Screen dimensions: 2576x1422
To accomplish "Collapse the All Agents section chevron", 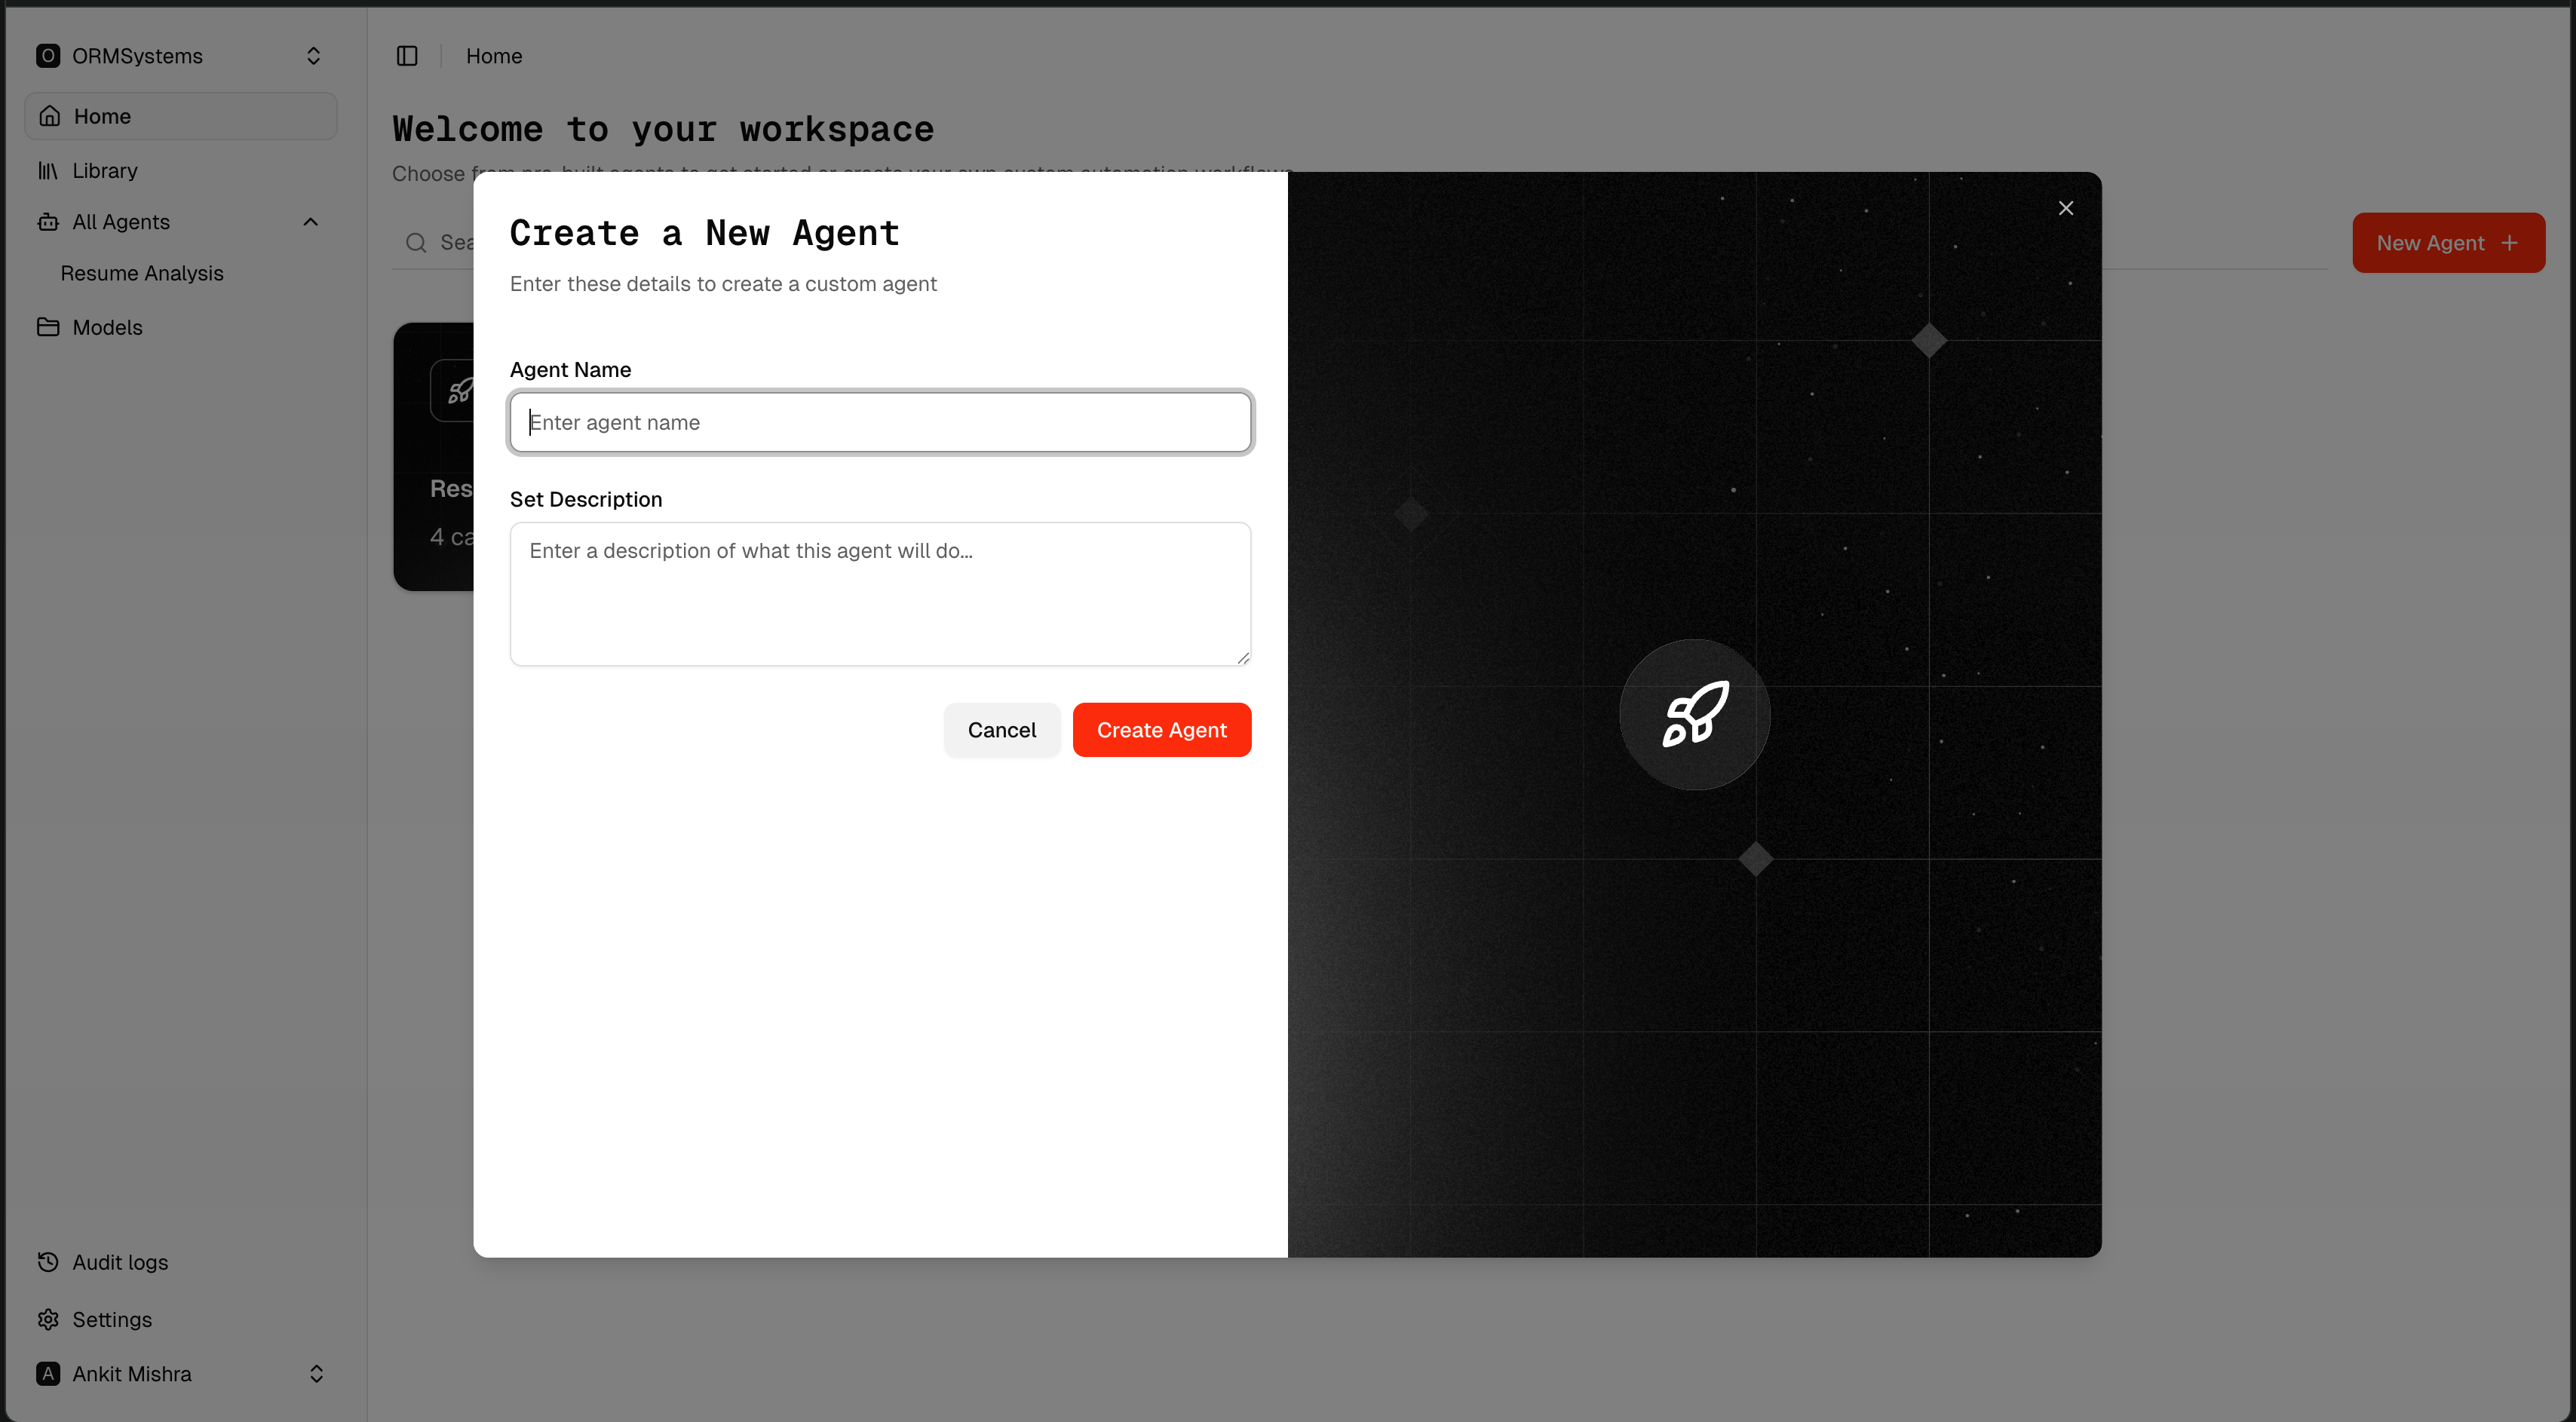I will [311, 222].
